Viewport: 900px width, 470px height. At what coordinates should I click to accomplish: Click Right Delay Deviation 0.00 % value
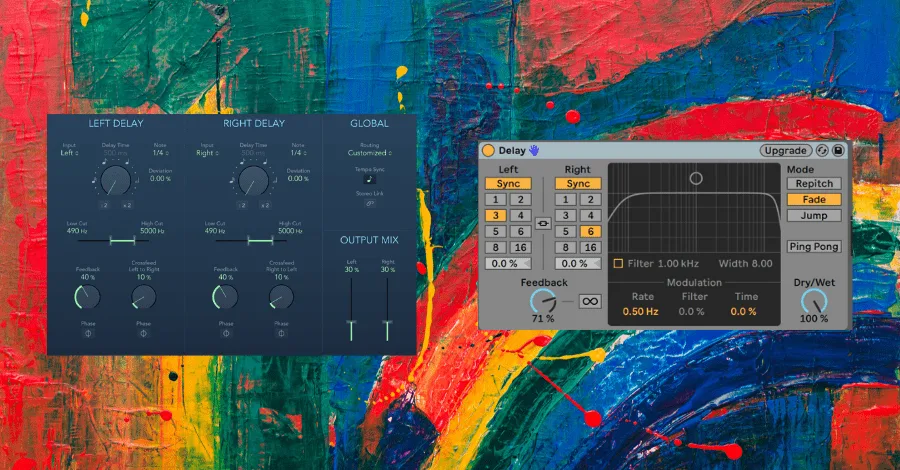point(298,178)
